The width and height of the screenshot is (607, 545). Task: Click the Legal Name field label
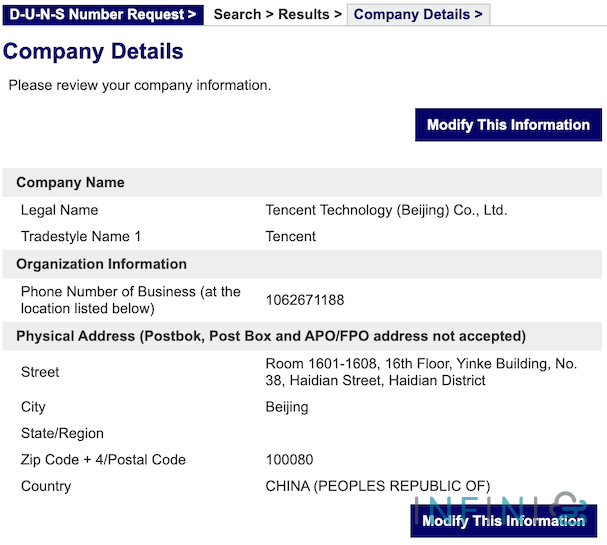click(59, 210)
